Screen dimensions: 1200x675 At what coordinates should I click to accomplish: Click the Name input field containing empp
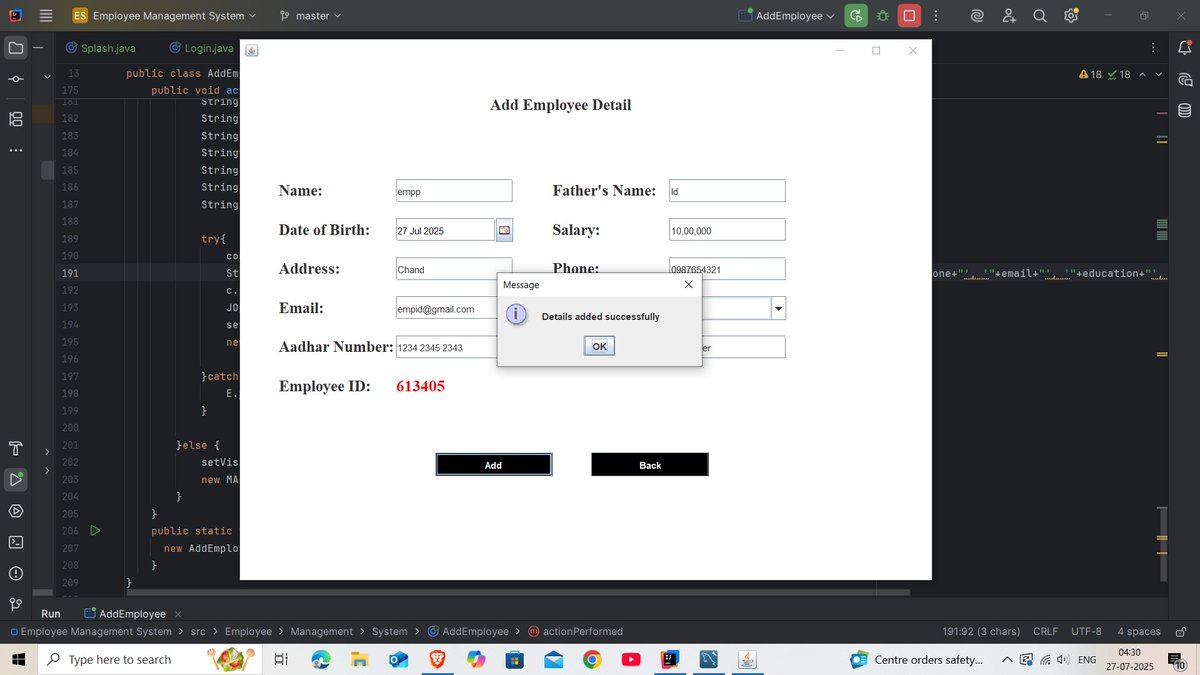click(x=454, y=191)
